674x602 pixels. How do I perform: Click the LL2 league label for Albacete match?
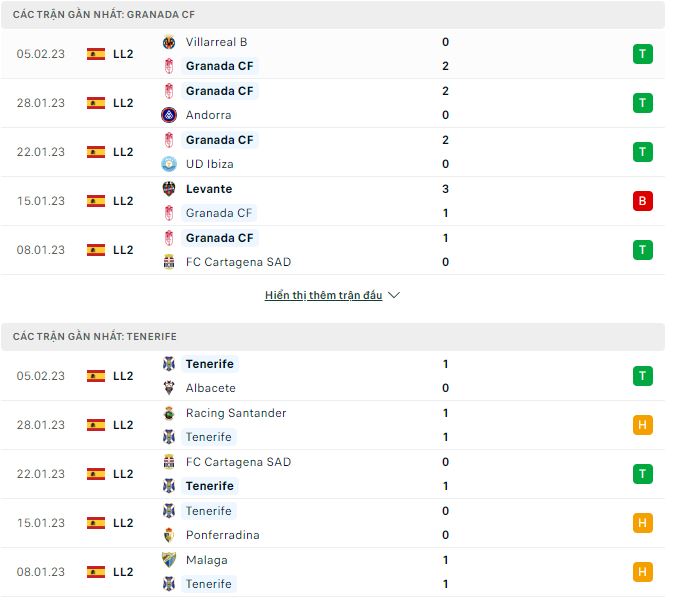pyautogui.click(x=123, y=376)
